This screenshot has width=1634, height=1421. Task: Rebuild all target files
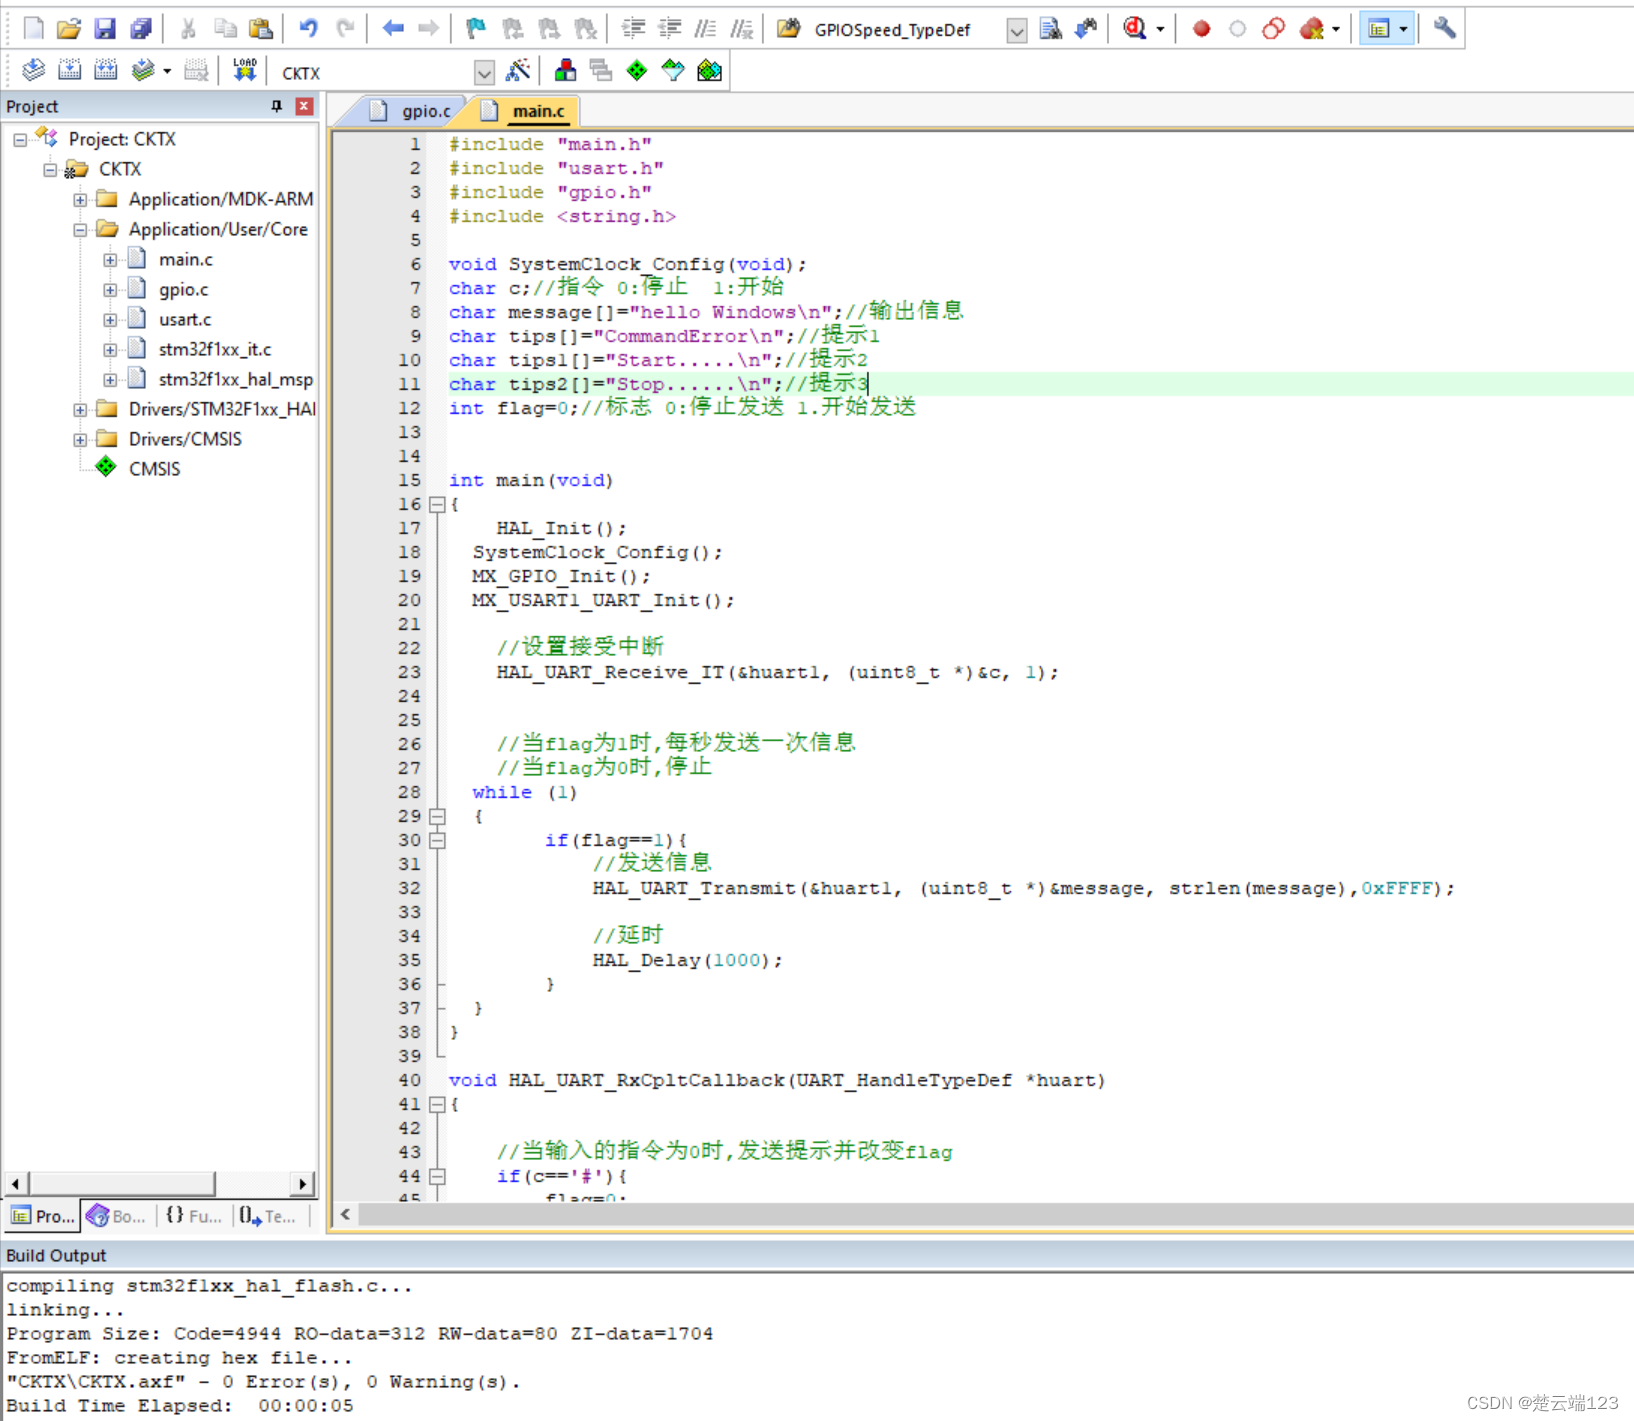tap(105, 71)
